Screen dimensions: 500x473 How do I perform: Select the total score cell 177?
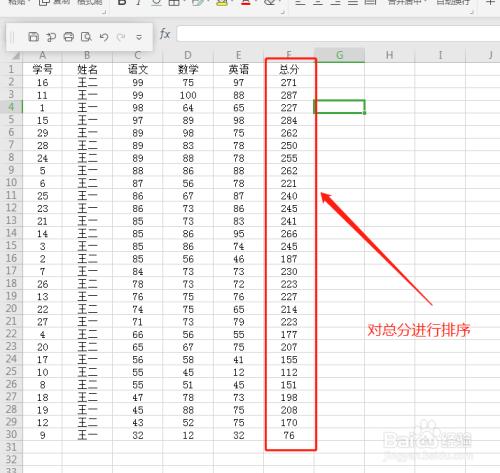[289, 334]
